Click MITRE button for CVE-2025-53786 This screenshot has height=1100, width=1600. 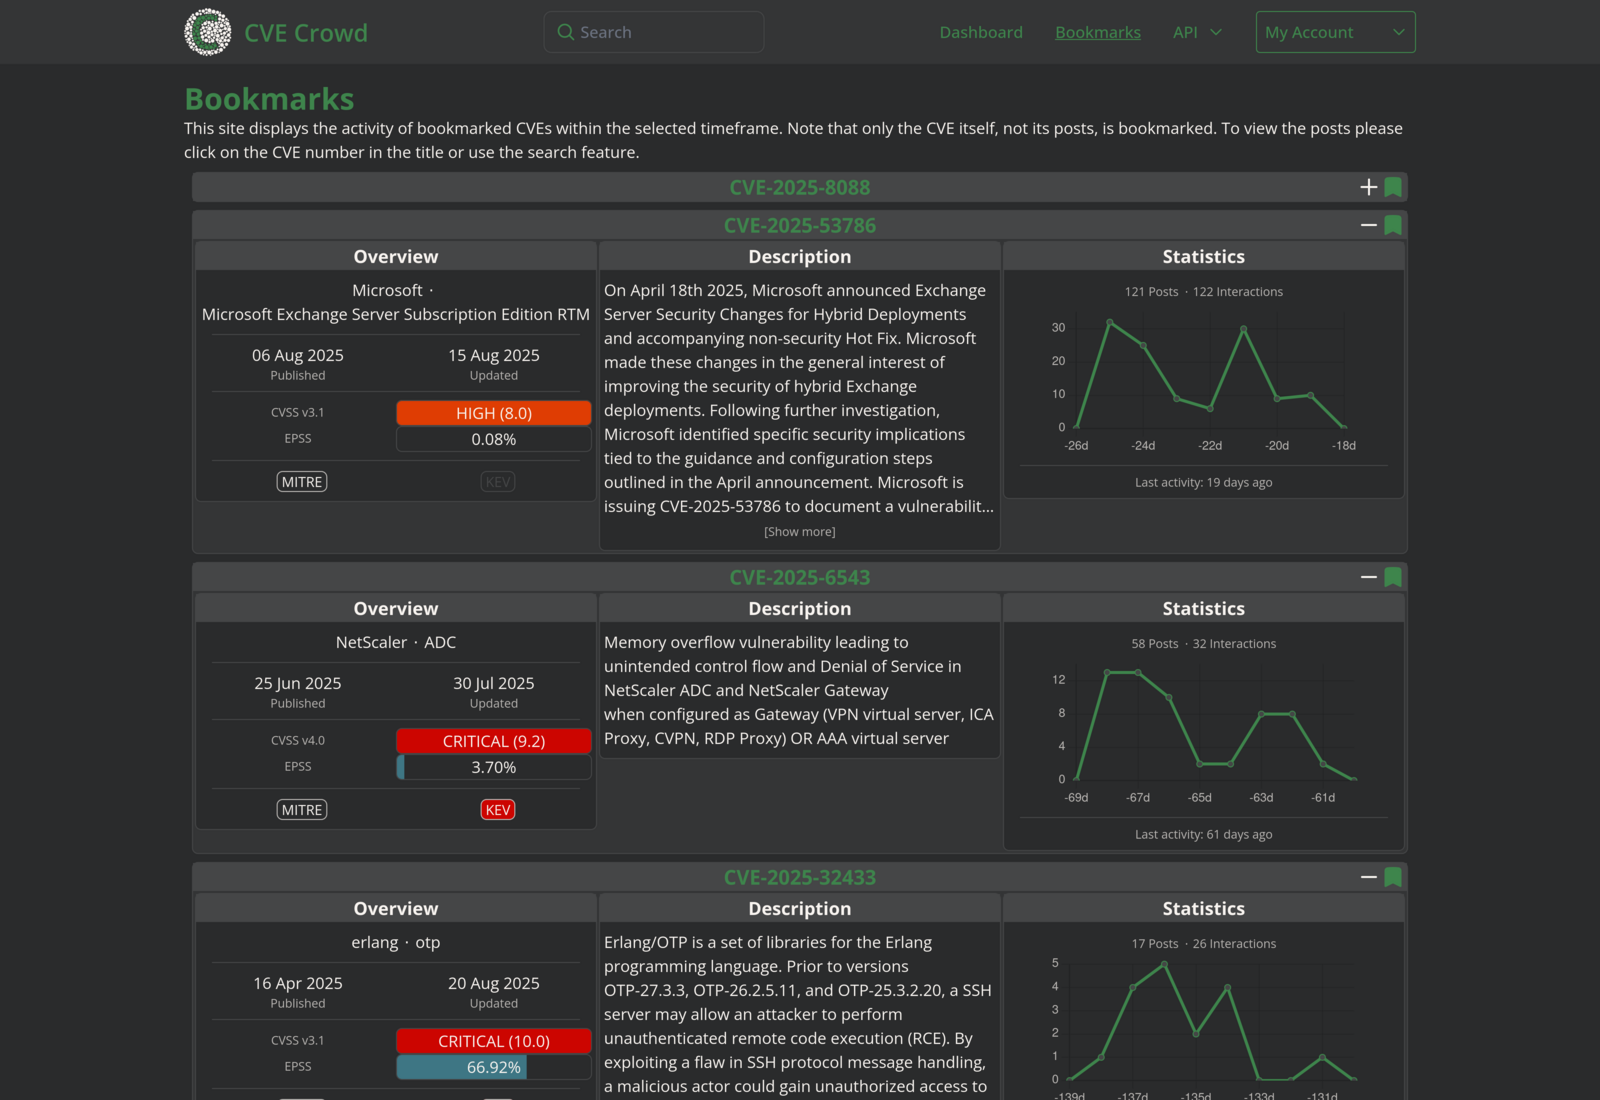pos(302,482)
